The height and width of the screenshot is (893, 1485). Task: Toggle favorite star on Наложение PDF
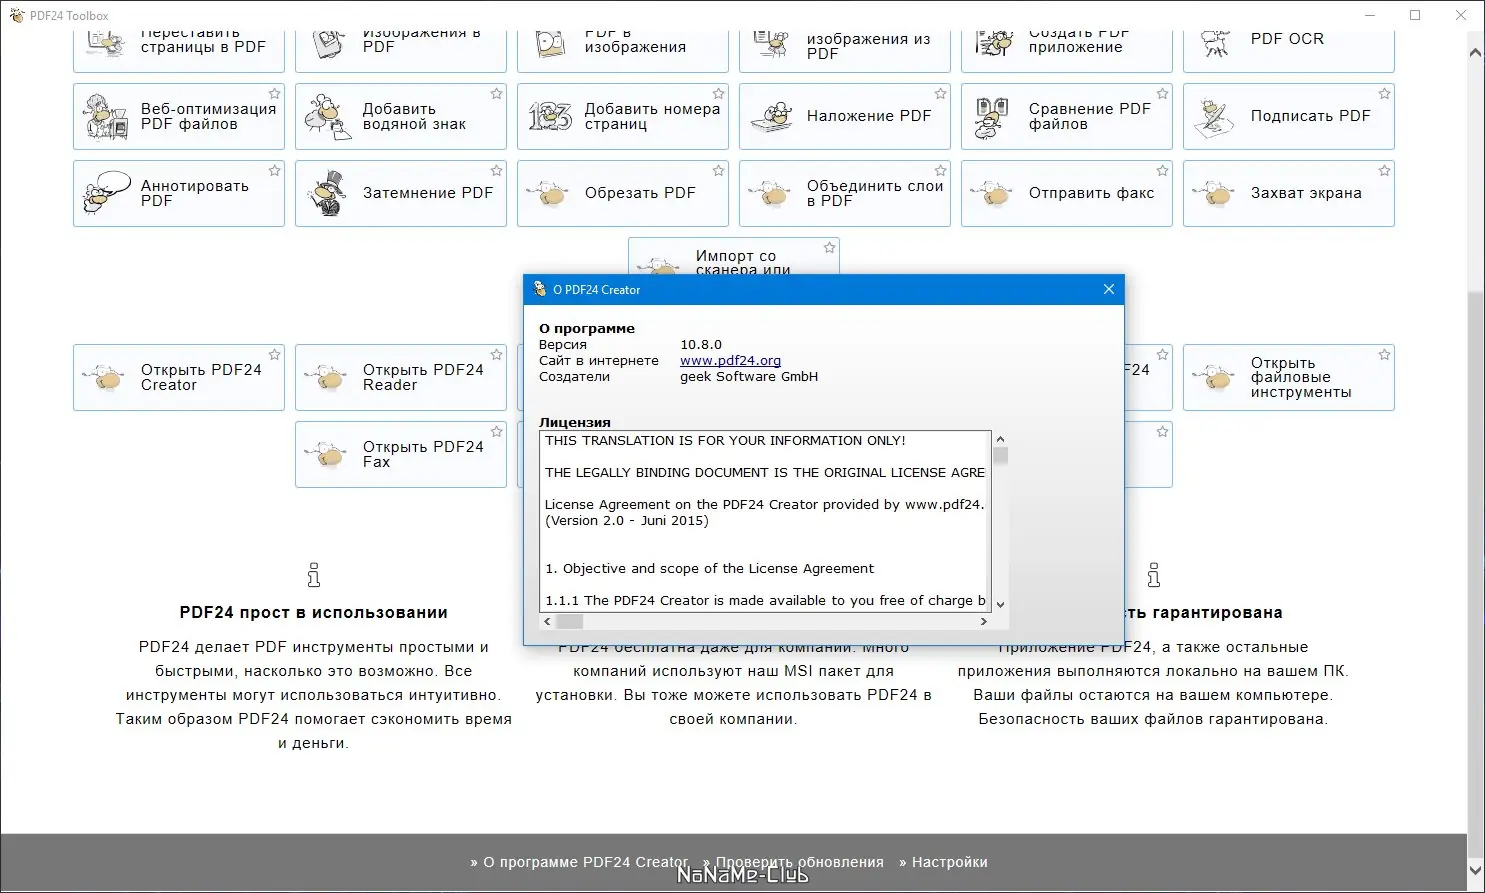pos(940,94)
